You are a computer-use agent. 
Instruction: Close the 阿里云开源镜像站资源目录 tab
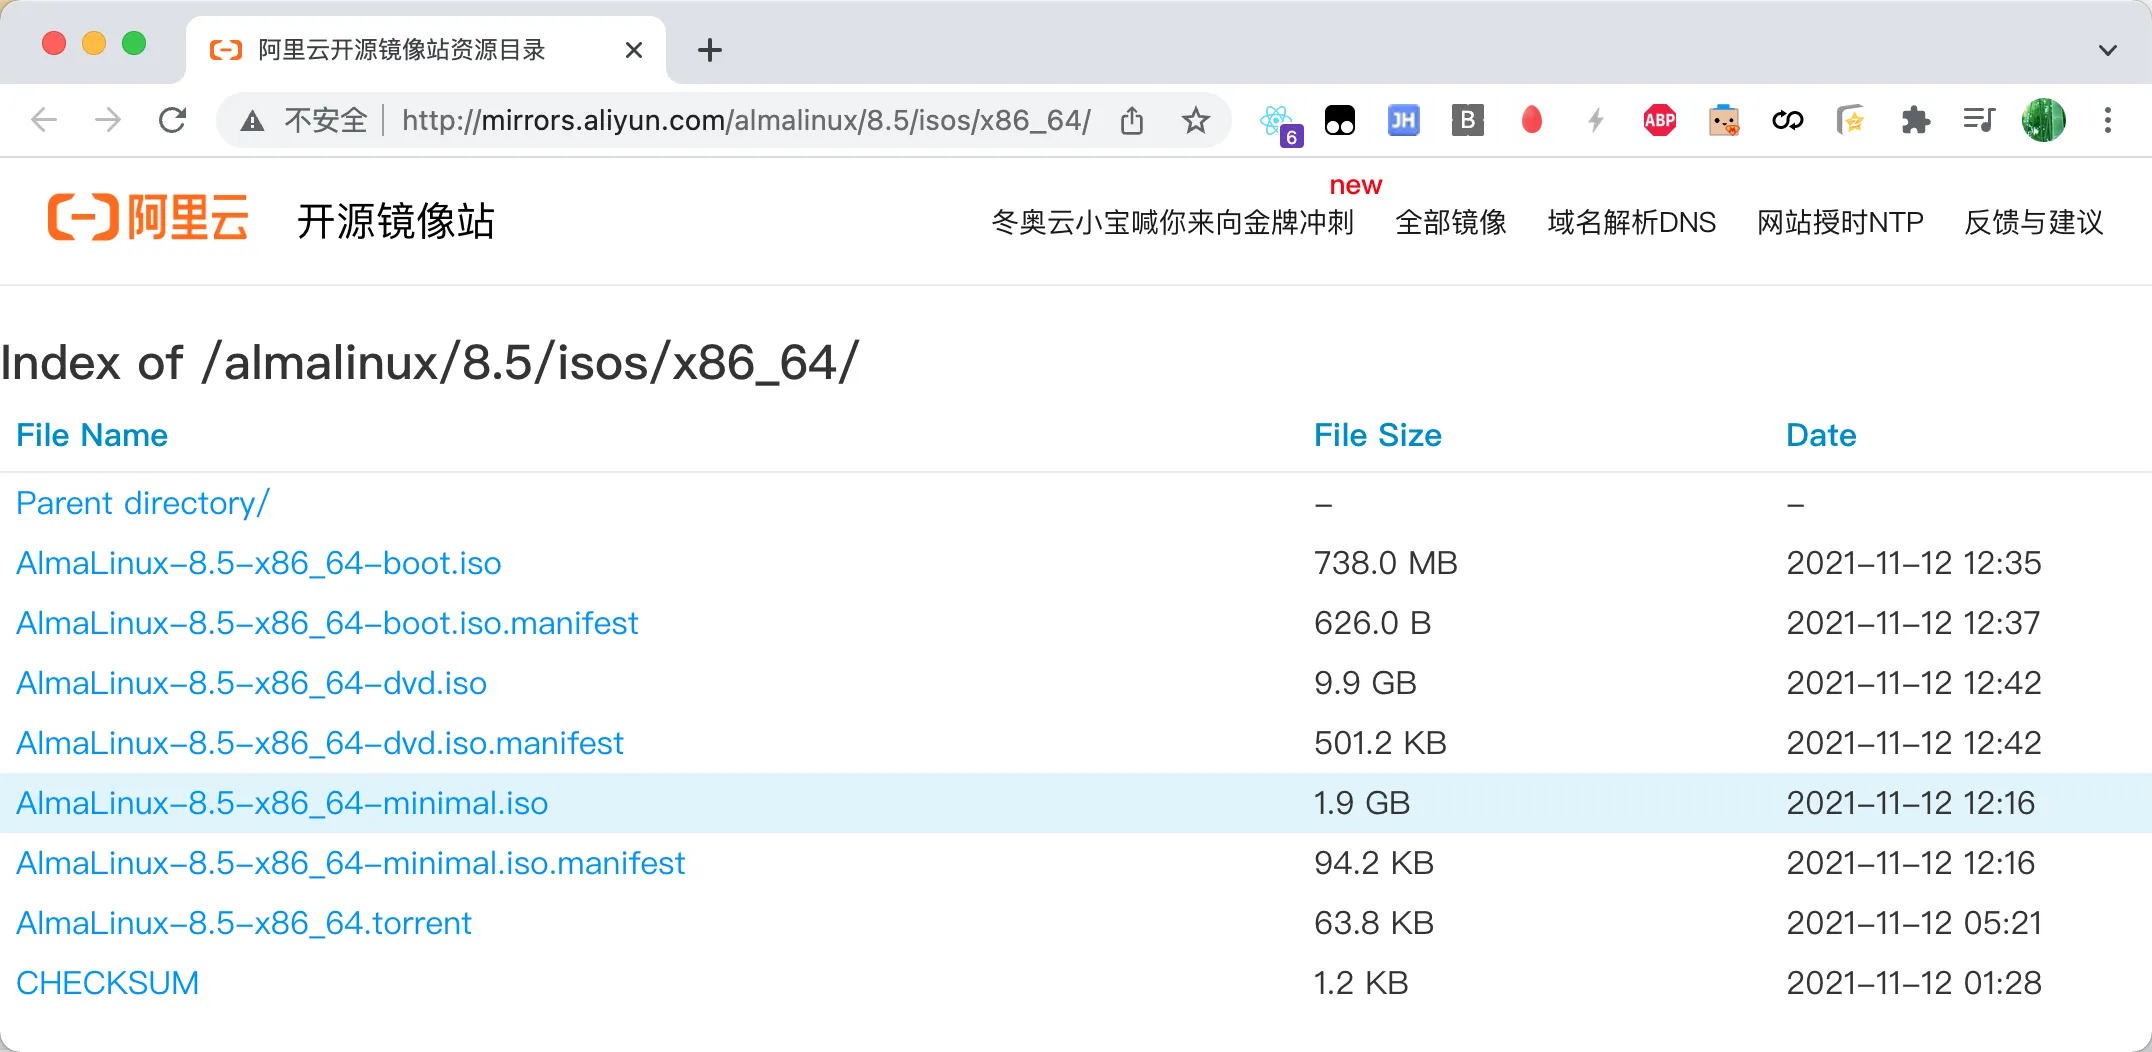pyautogui.click(x=634, y=50)
